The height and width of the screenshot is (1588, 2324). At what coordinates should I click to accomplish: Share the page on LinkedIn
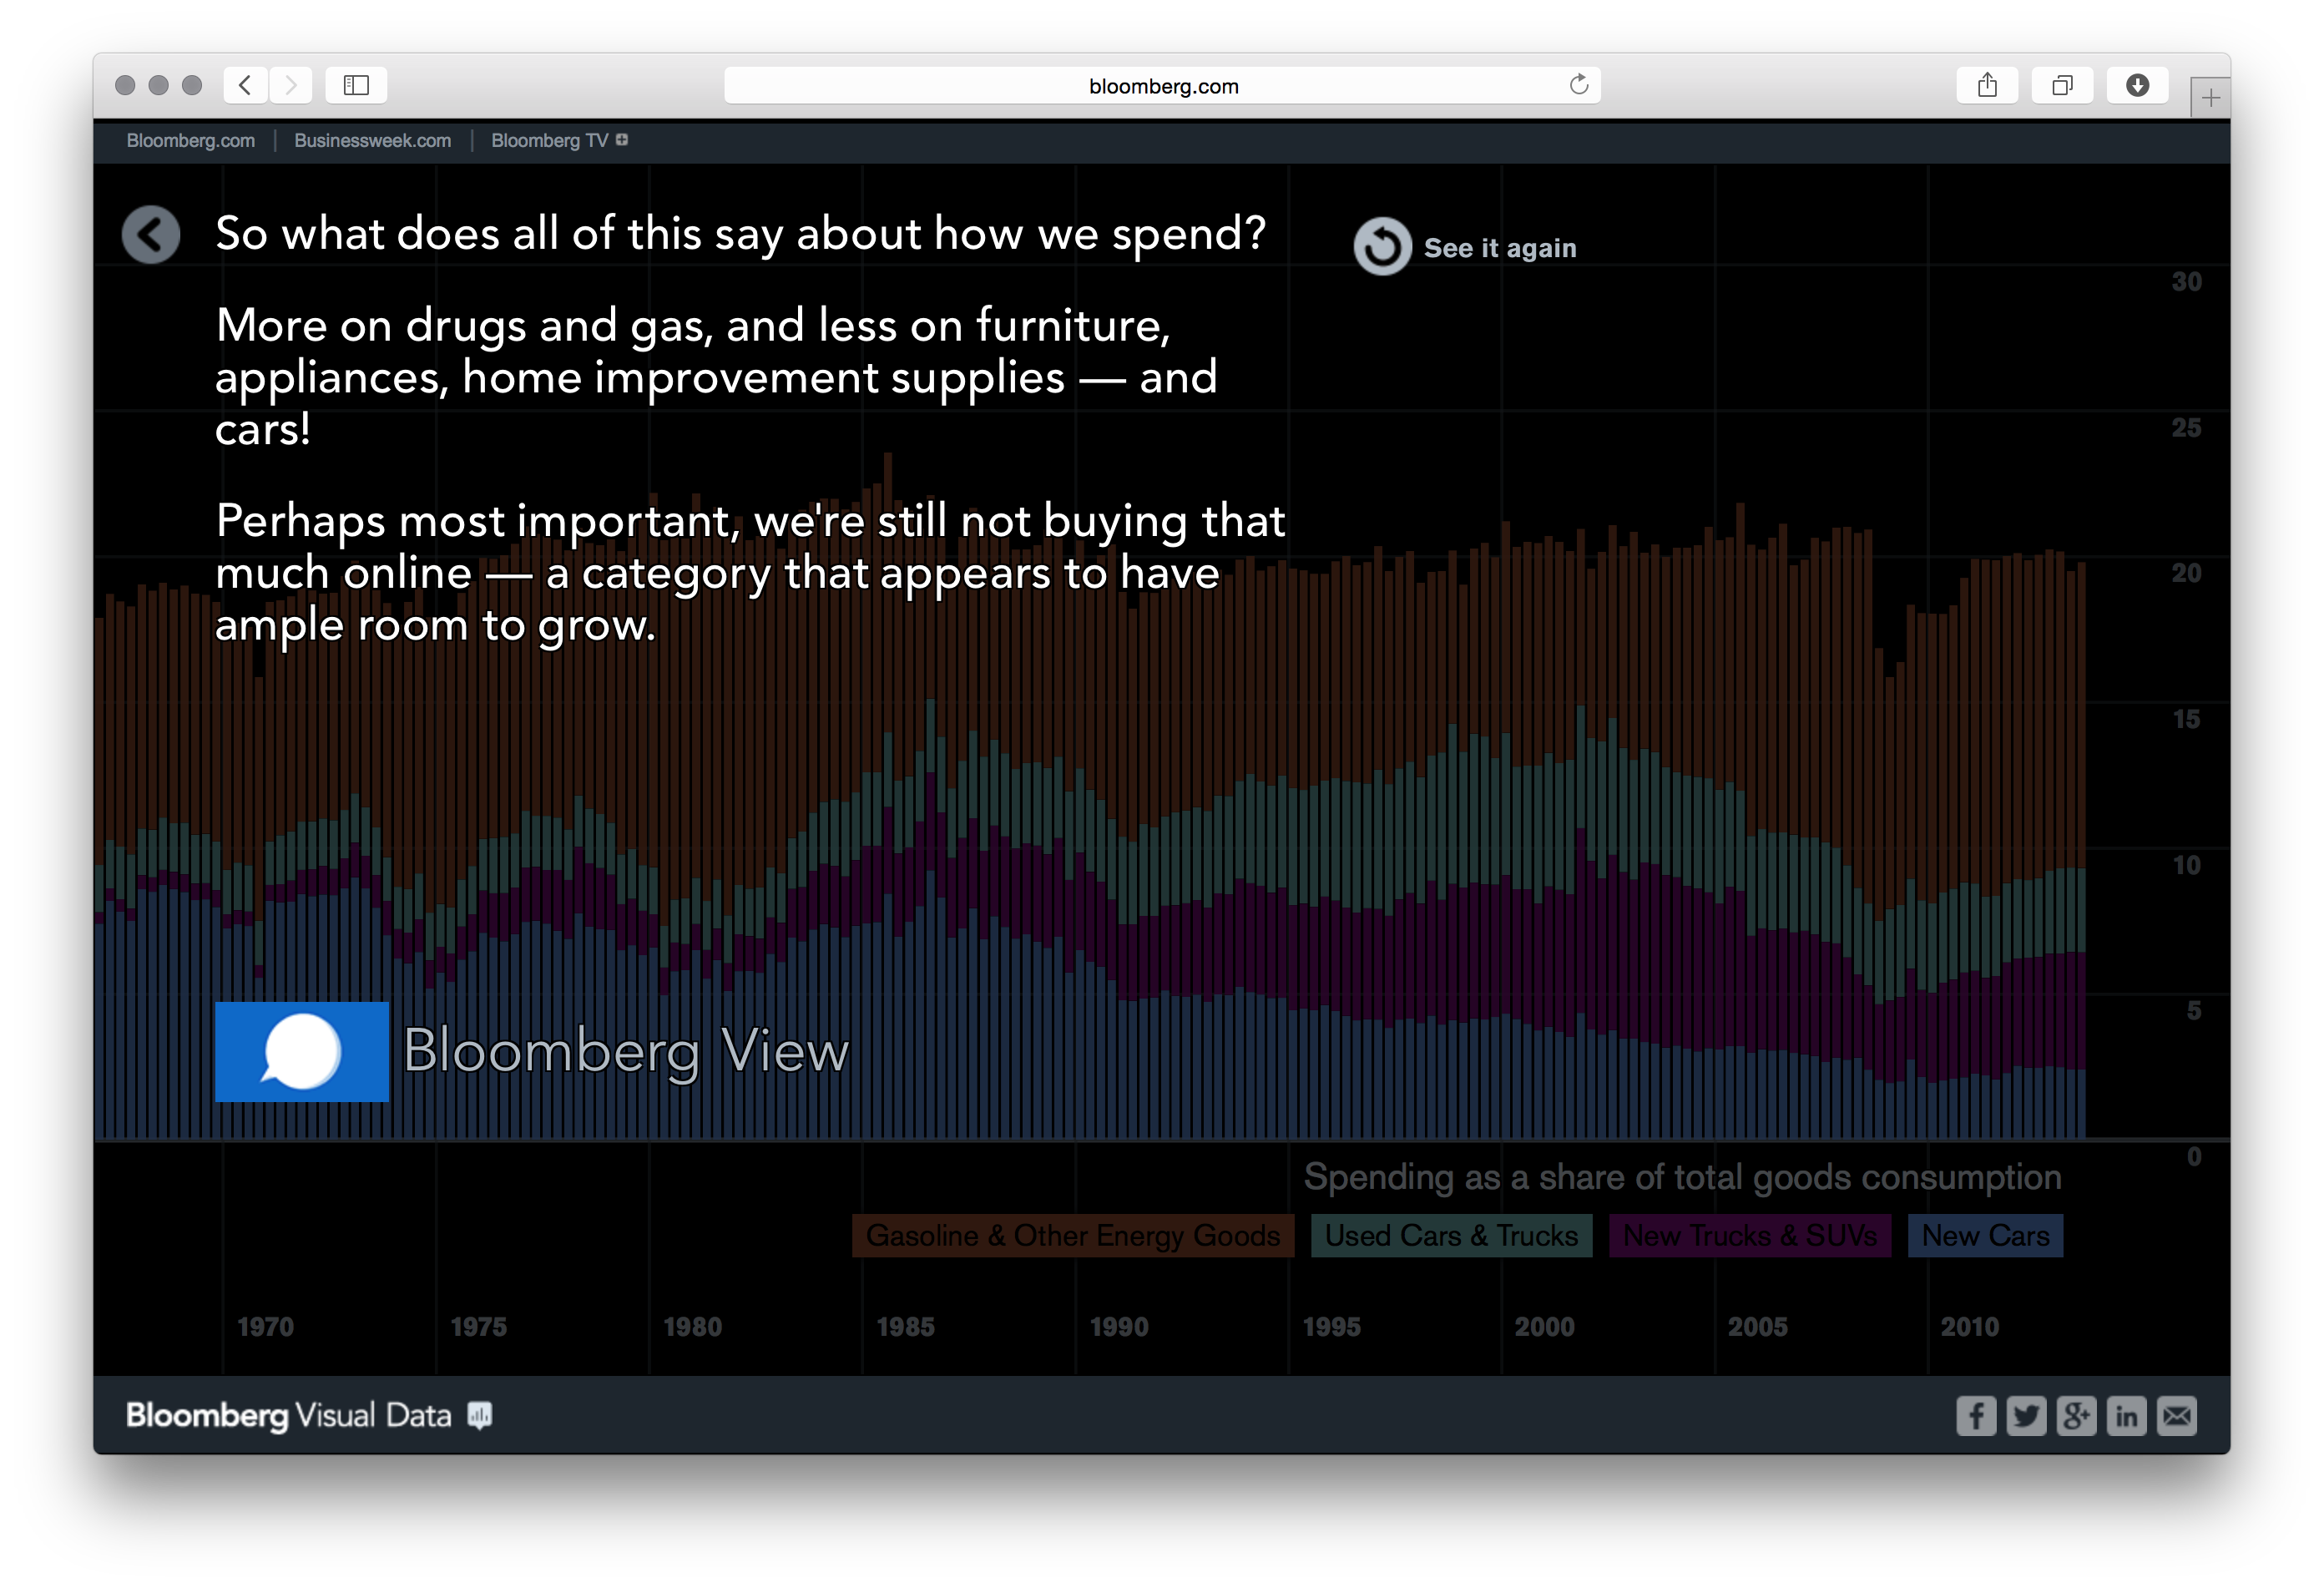click(x=2126, y=1415)
